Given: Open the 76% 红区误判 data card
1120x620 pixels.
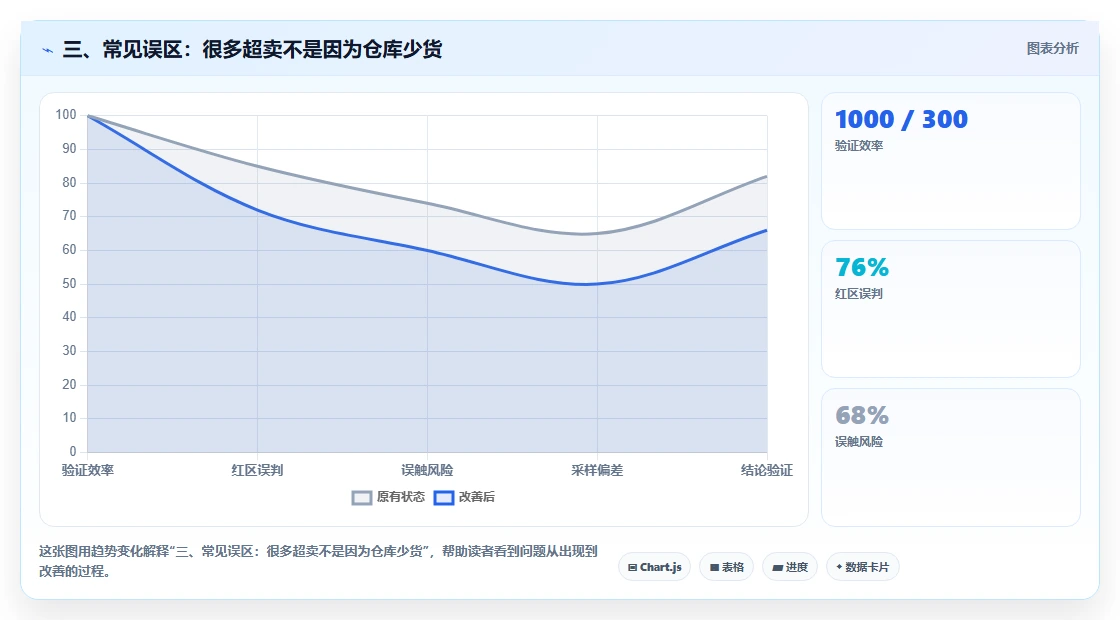Looking at the screenshot, I should pos(951,309).
